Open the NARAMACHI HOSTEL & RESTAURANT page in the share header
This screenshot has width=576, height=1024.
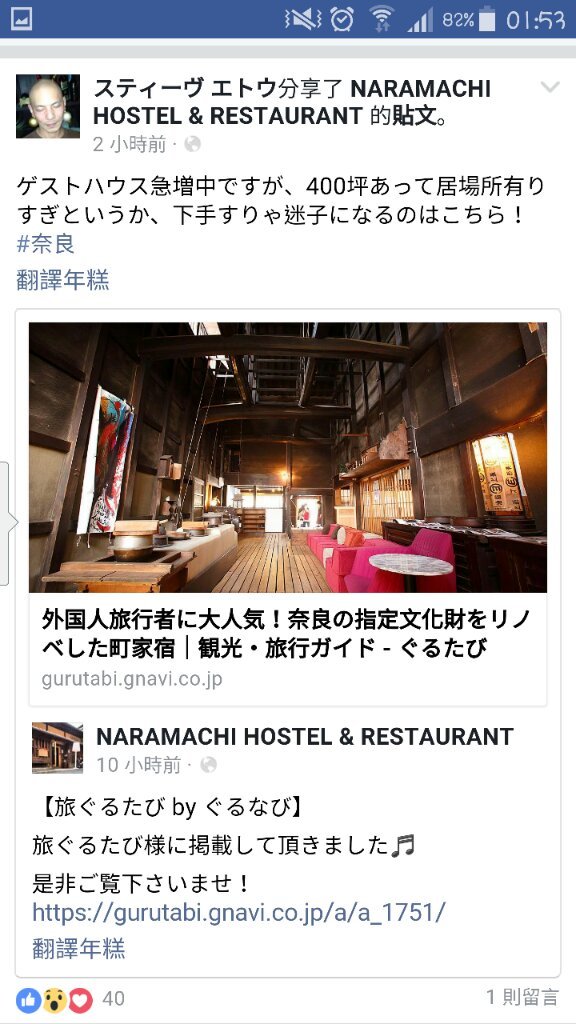click(x=292, y=102)
